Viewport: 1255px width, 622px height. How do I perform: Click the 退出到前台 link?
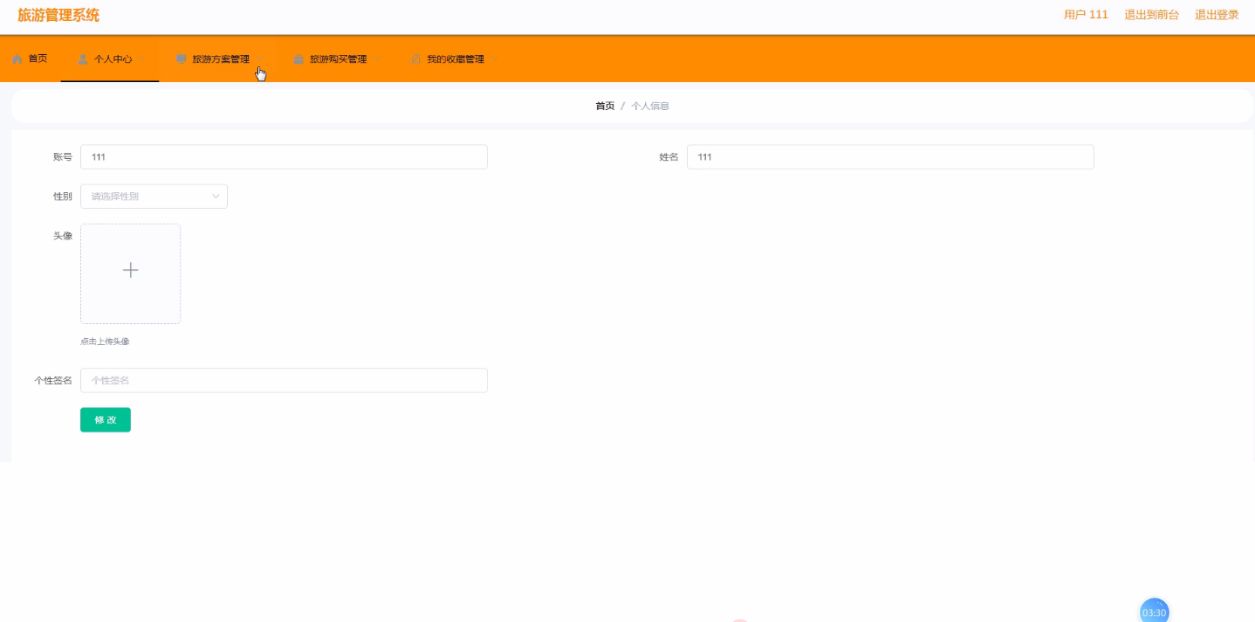point(1151,14)
